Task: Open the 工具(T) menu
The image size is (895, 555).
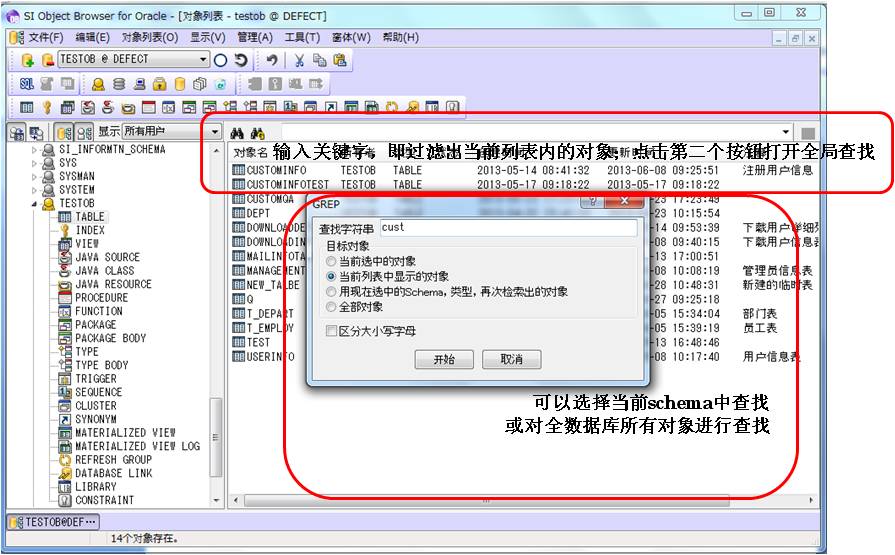Action: [x=303, y=37]
